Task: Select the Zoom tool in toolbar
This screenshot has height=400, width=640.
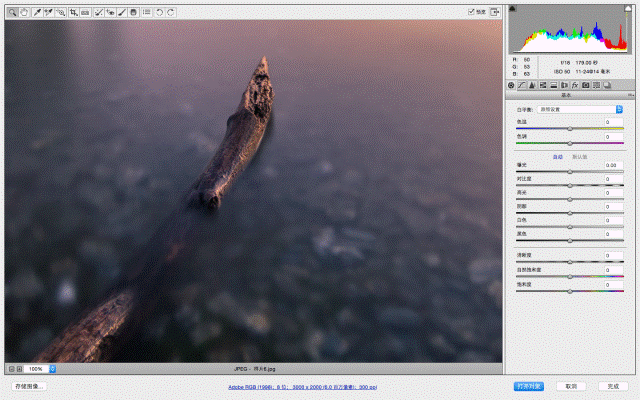Action: point(11,12)
